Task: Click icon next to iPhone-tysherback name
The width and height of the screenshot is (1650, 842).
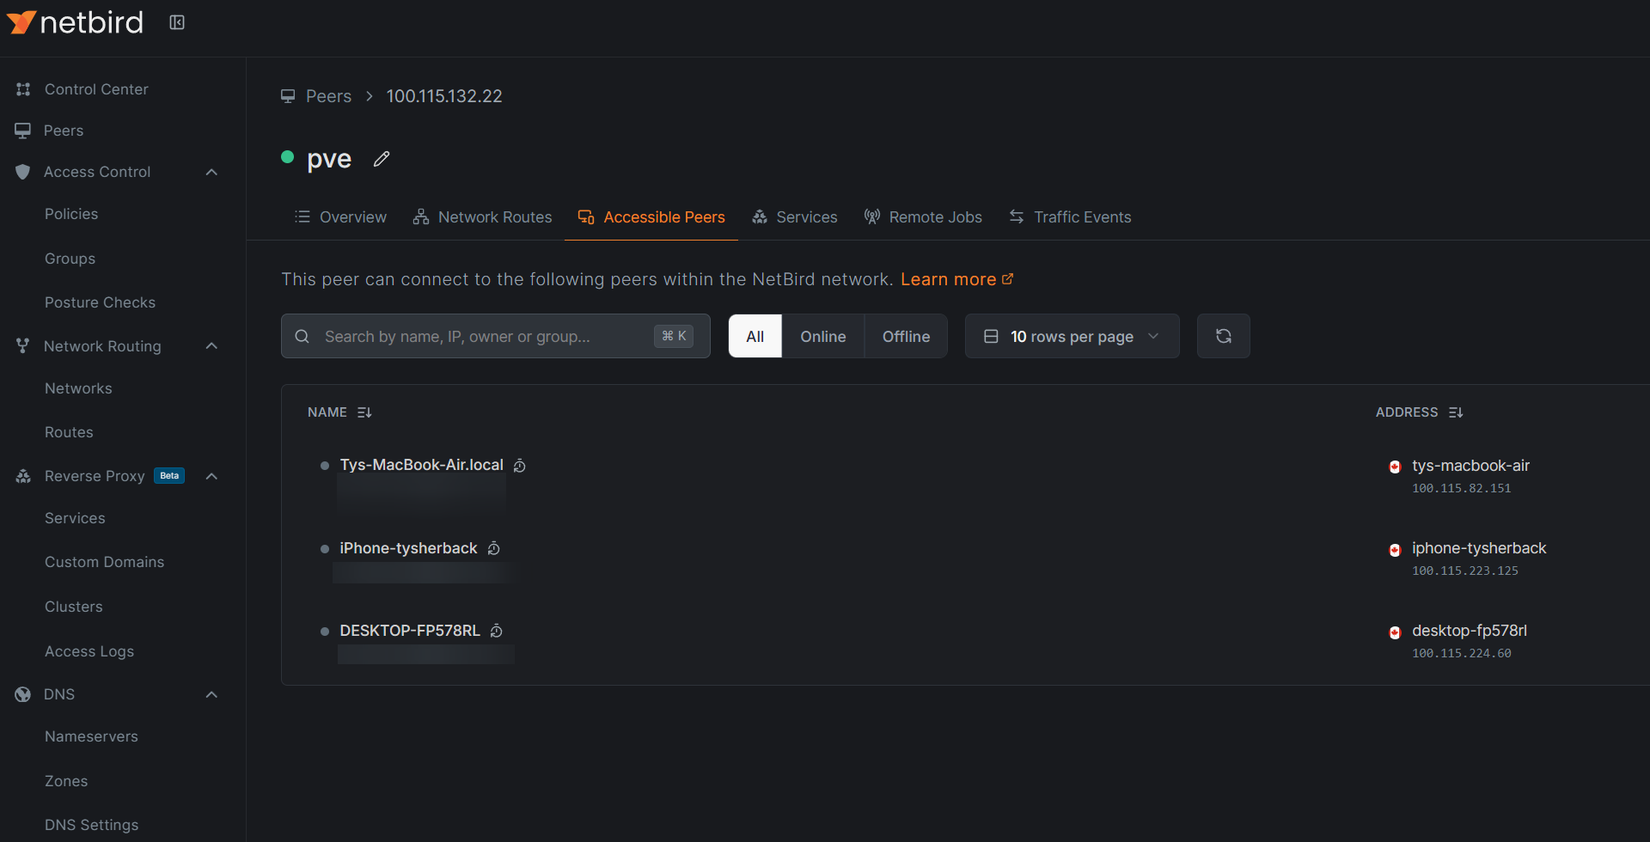Action: coord(494,549)
